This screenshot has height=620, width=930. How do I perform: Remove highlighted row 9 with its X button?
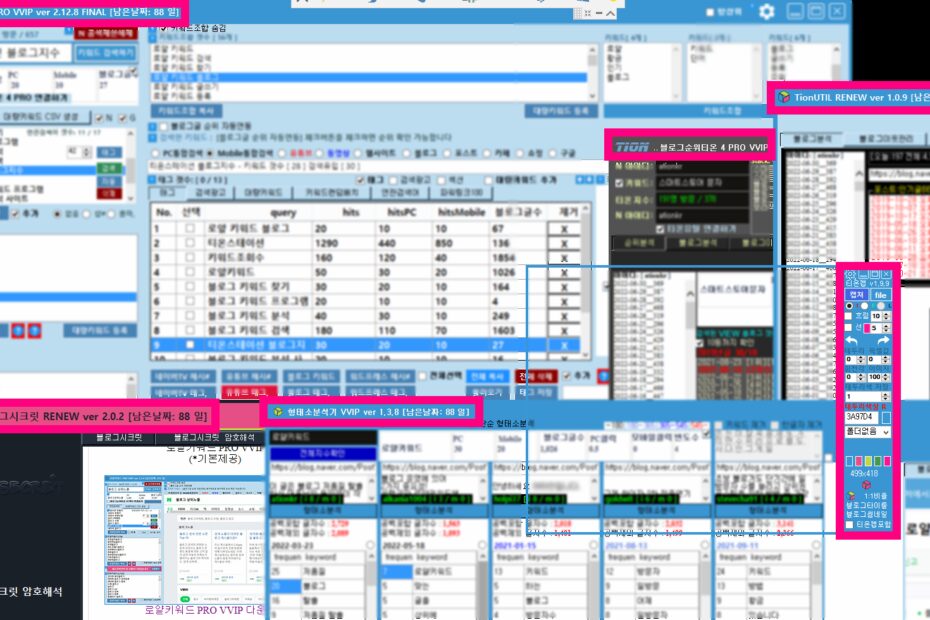click(564, 345)
